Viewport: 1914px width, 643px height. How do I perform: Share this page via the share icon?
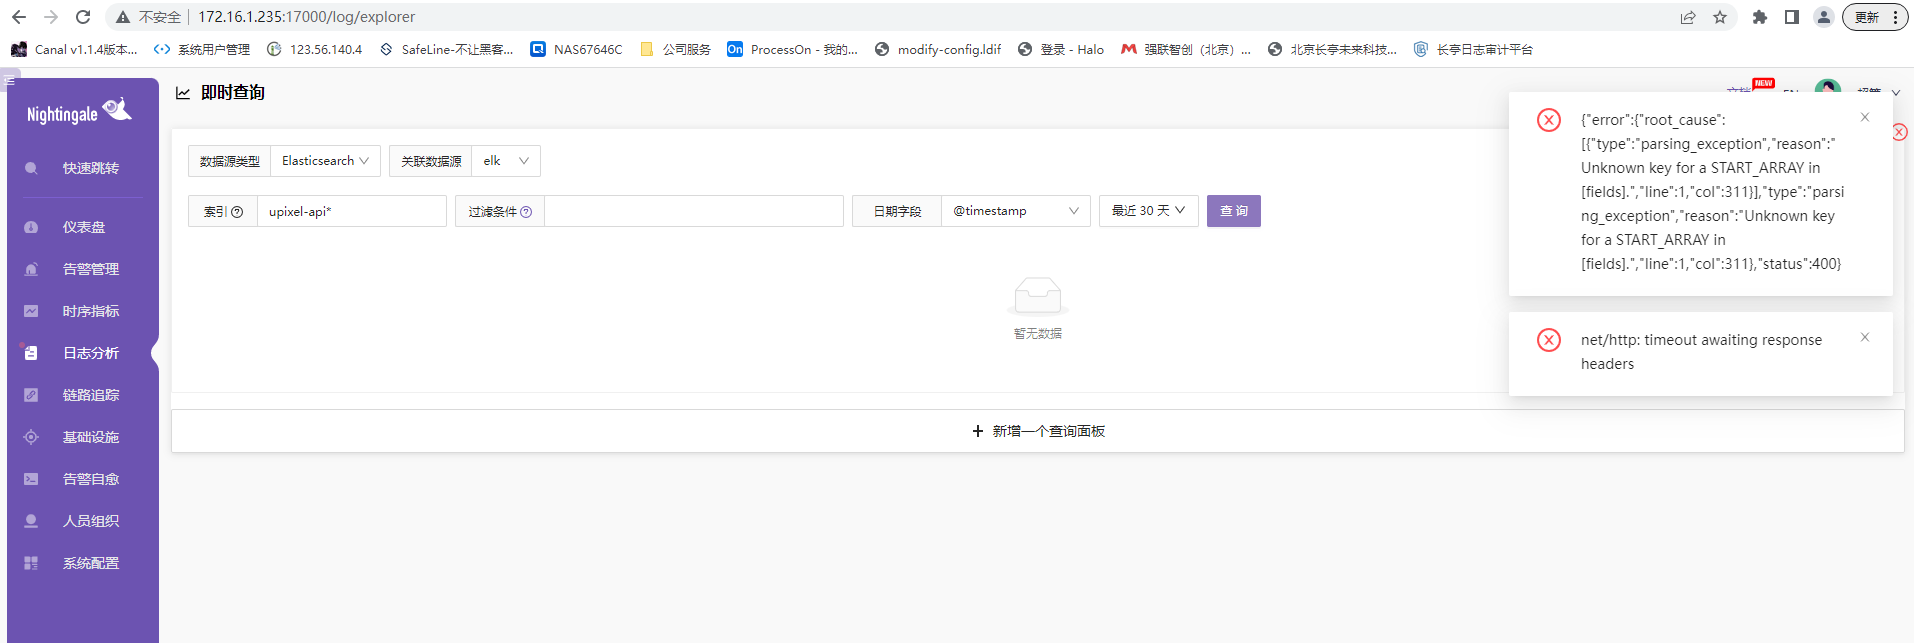pos(1688,17)
